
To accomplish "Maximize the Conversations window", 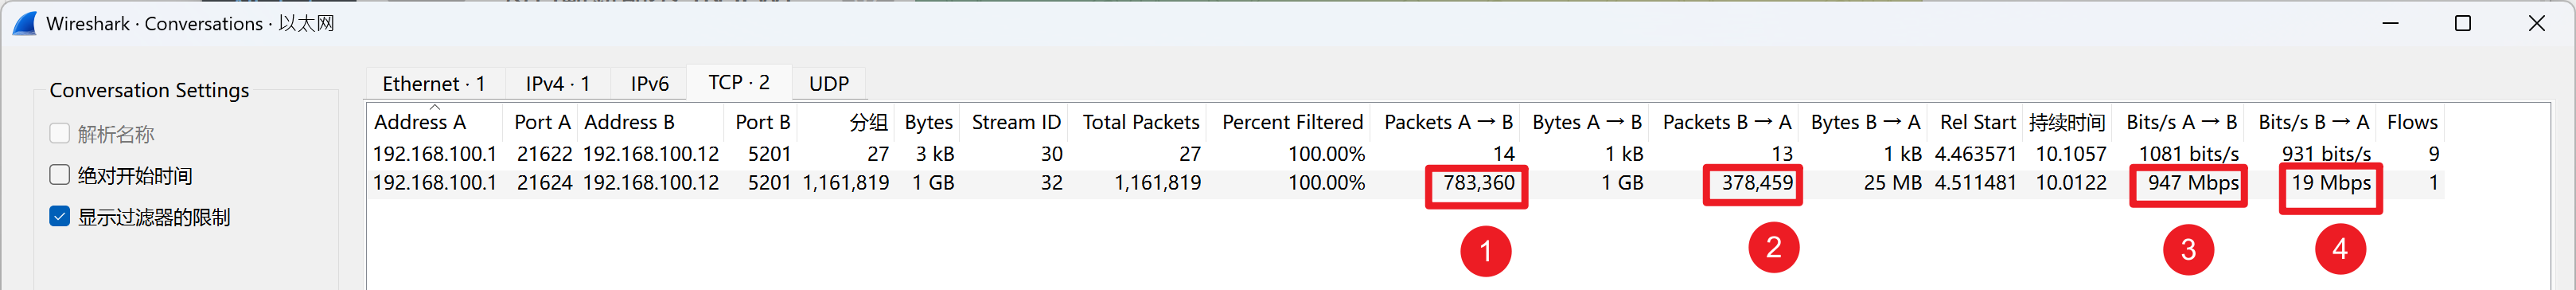I will 2463,23.
